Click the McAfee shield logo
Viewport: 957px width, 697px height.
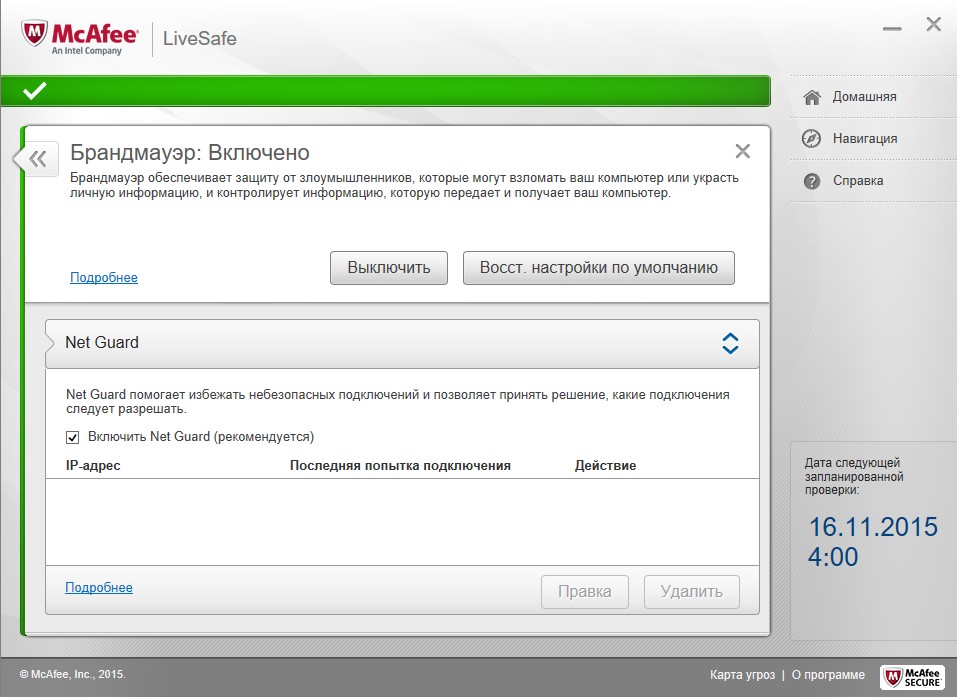point(34,33)
